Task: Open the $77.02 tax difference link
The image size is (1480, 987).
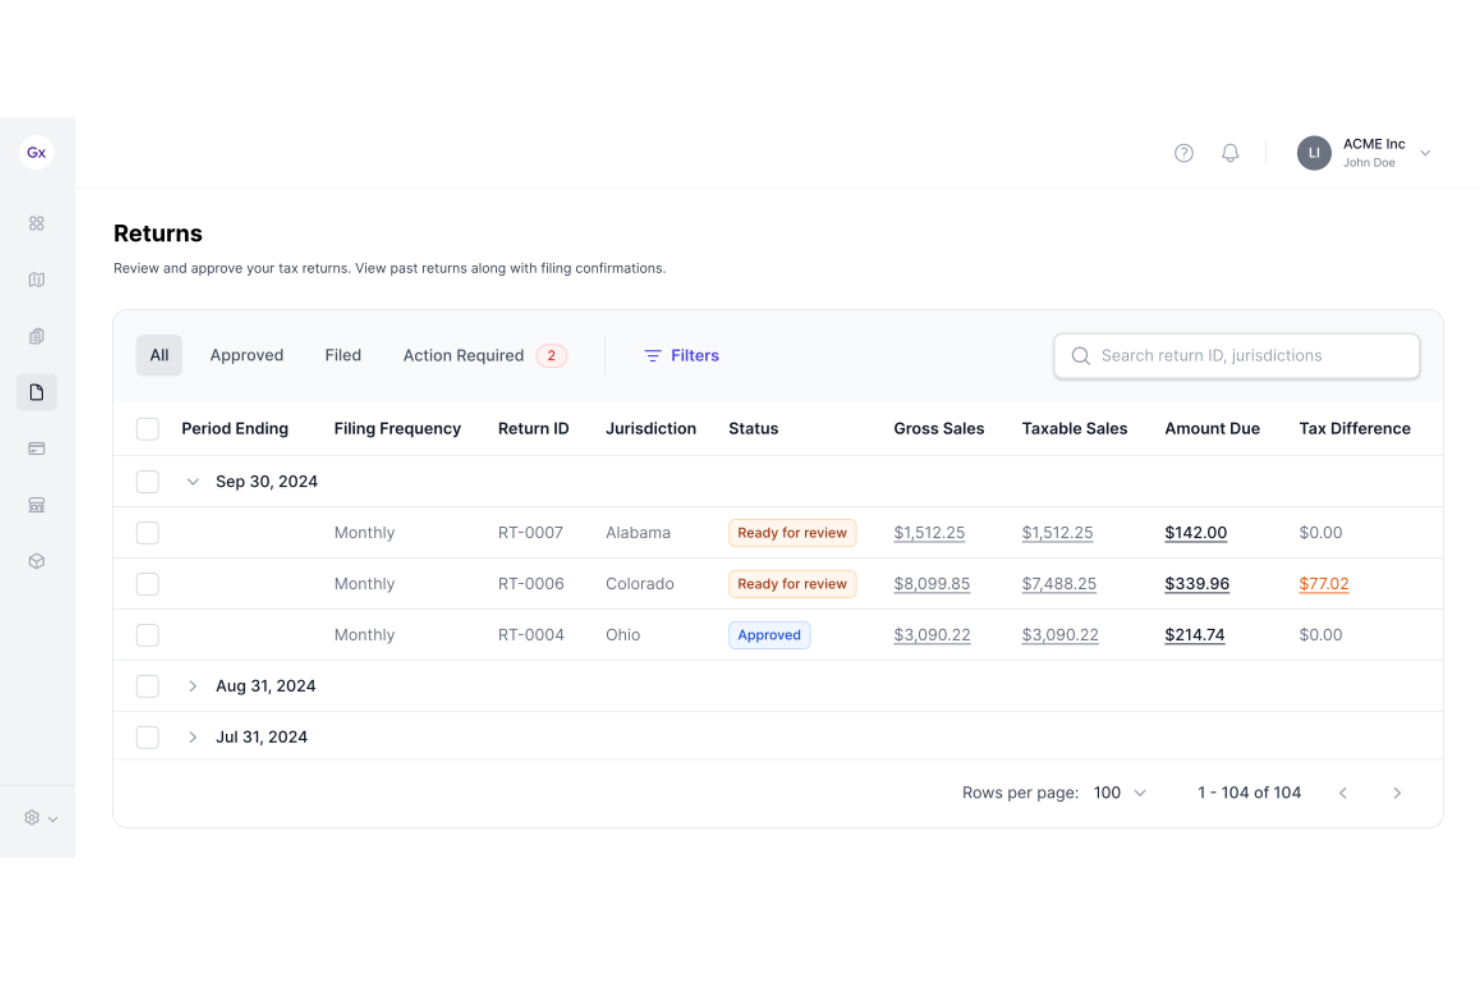Action: (1323, 583)
